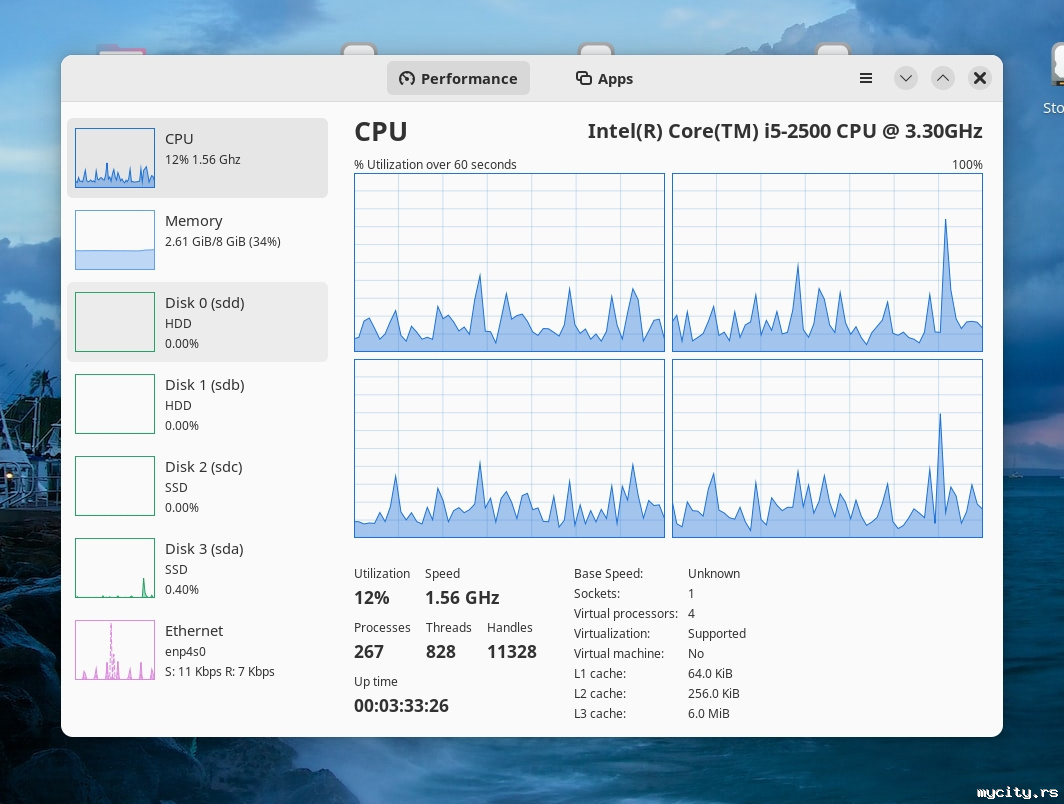Click the Intel Core i5-2500 model heading

[x=784, y=131]
